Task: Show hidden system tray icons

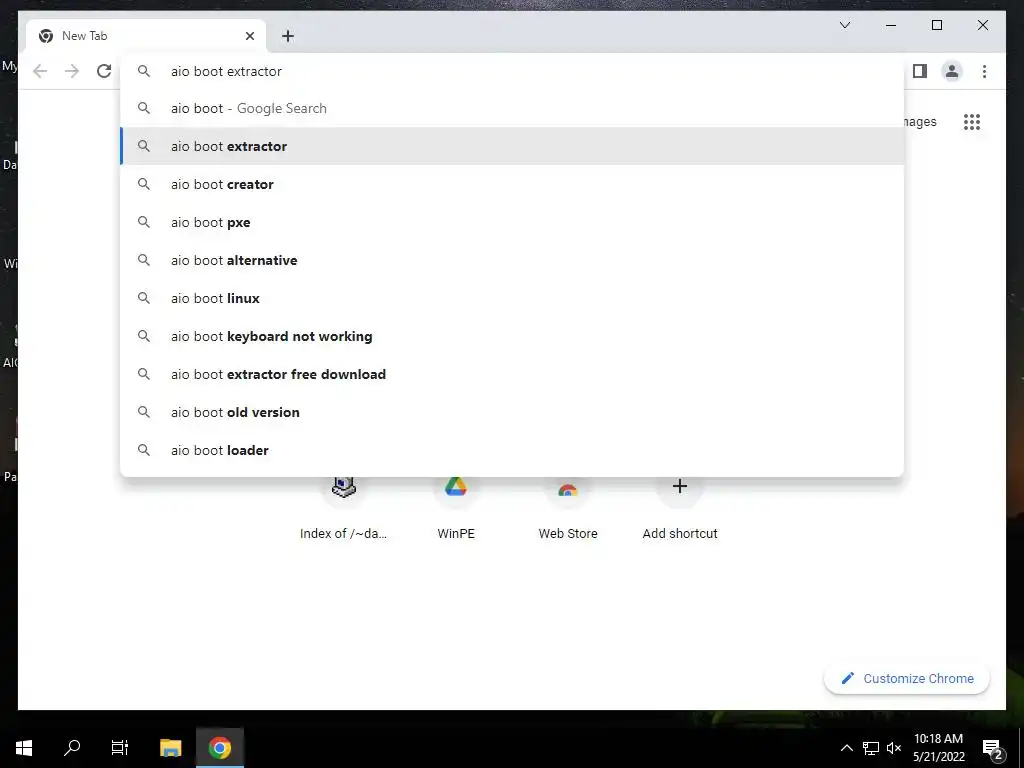Action: click(846, 748)
